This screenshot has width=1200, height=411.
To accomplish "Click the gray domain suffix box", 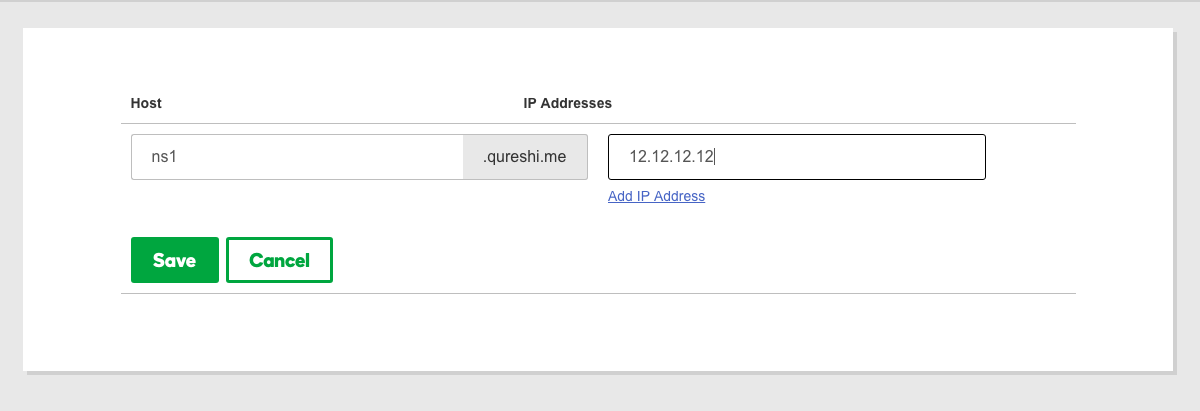I will (524, 157).
